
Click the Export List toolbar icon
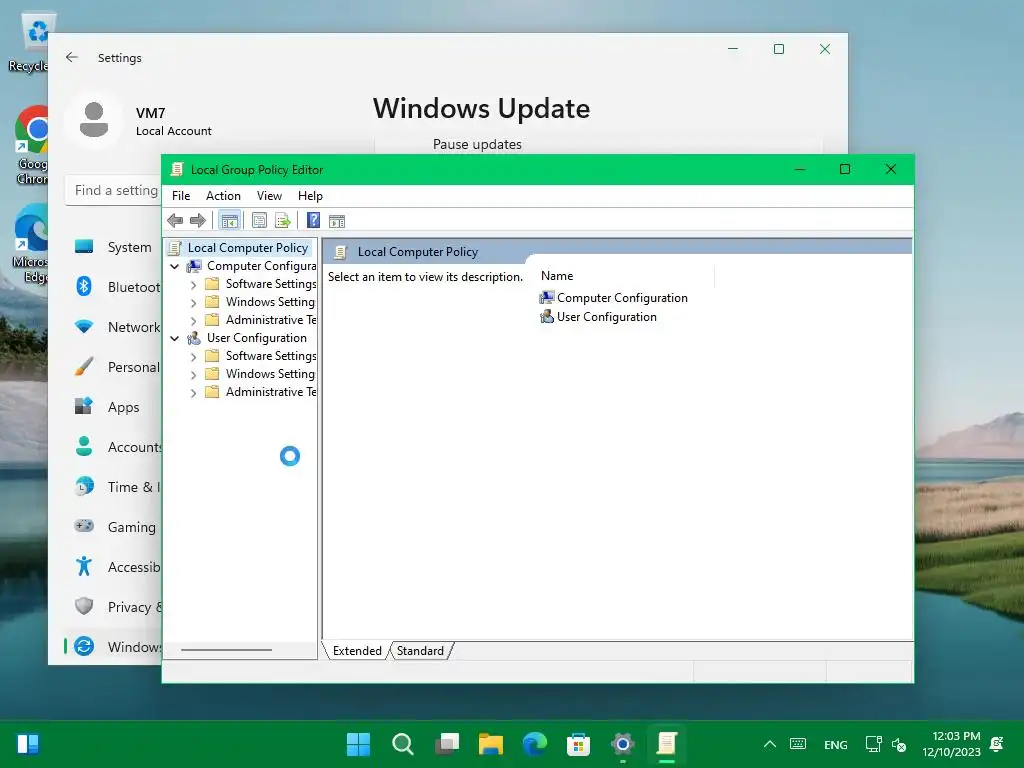pyautogui.click(x=283, y=221)
